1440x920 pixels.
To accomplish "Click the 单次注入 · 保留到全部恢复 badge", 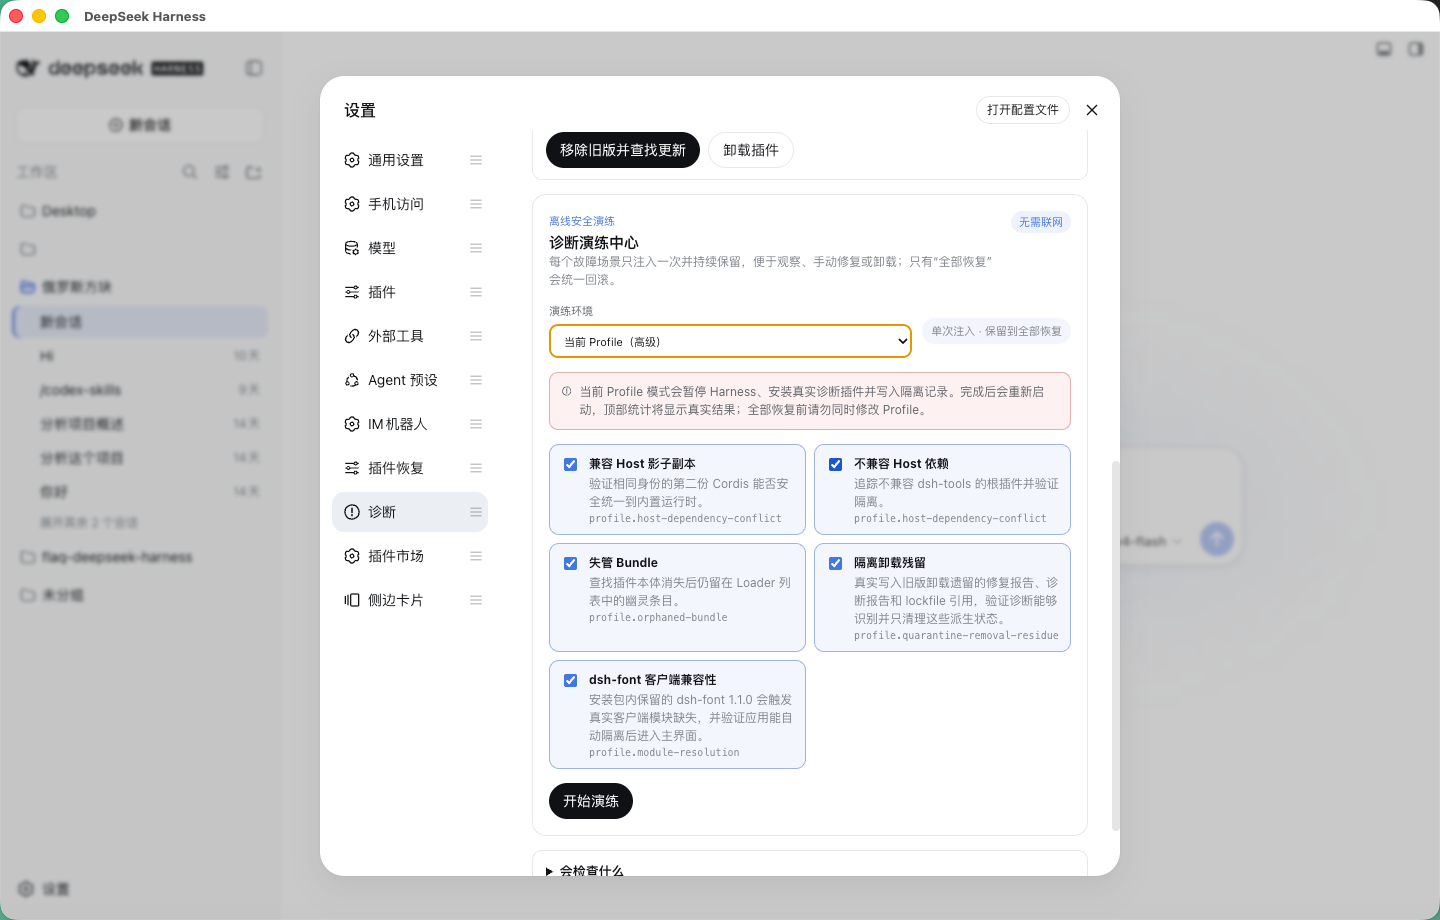I will click(x=996, y=331).
